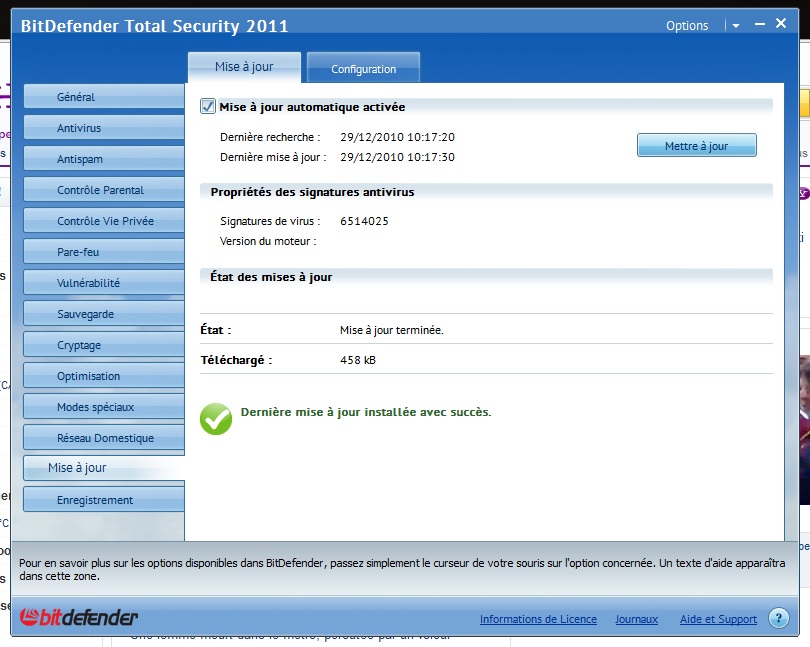Viewport: 810px width, 647px height.
Task: Open the Options dropdown arrow
Action: coord(736,26)
